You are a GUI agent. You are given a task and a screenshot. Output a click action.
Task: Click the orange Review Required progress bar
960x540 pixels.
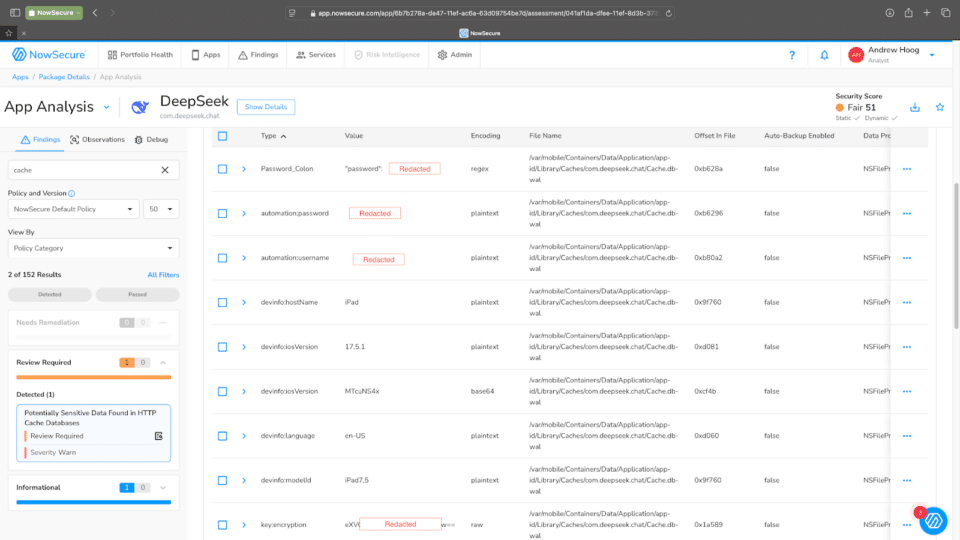pos(93,377)
